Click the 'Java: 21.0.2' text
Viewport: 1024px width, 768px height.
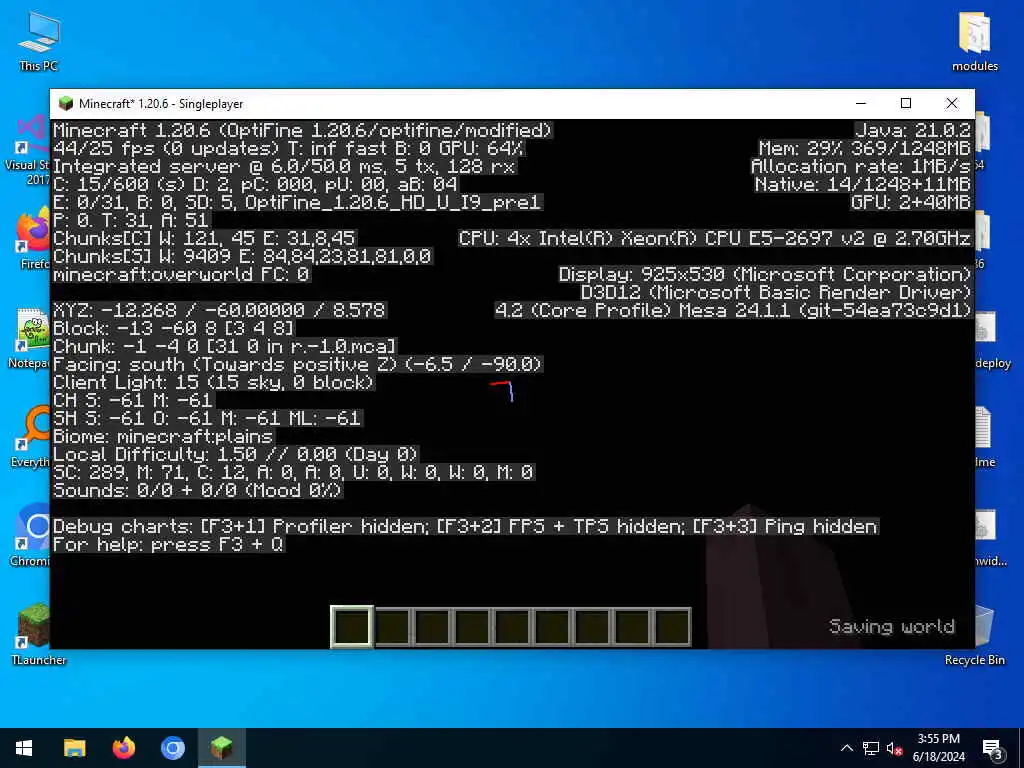913,131
